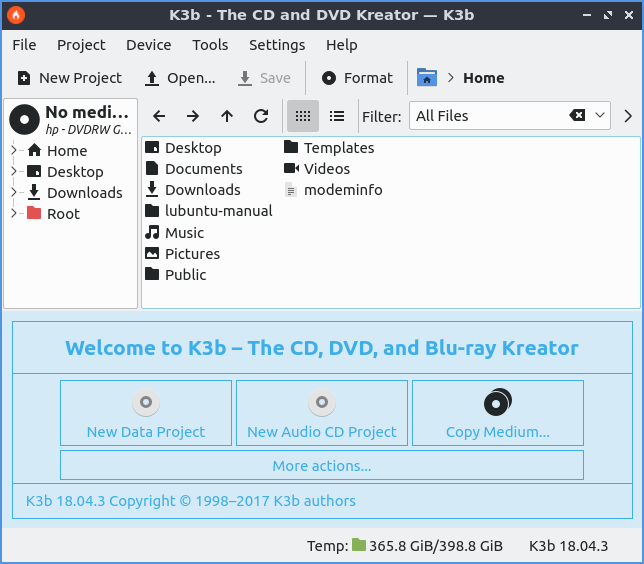Click the Copy Medium button
The height and width of the screenshot is (564, 644).
[497, 413]
